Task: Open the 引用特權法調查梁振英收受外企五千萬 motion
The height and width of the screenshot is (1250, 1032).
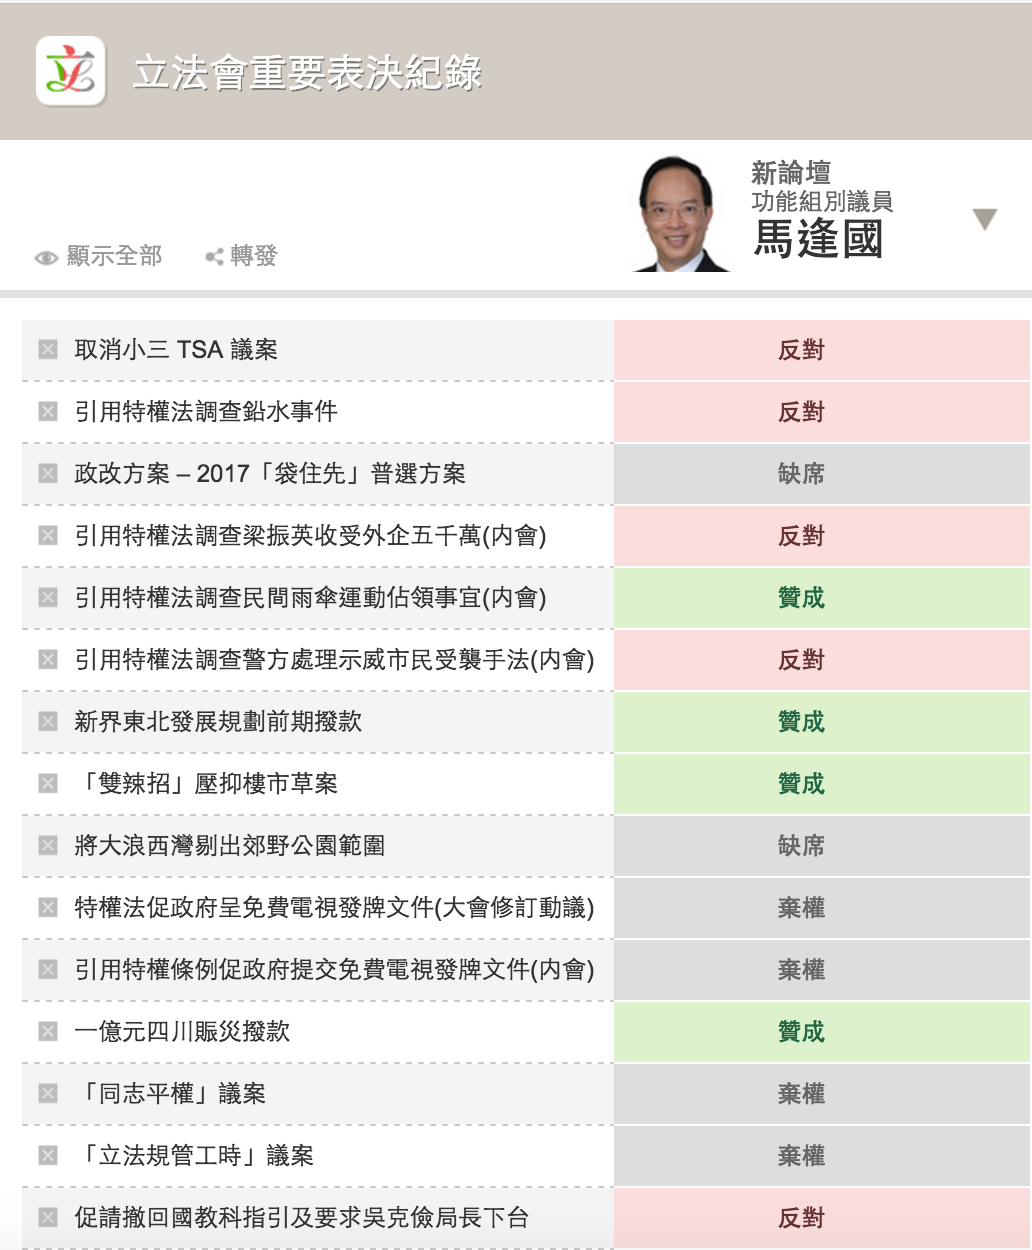Action: pyautogui.click(x=310, y=536)
